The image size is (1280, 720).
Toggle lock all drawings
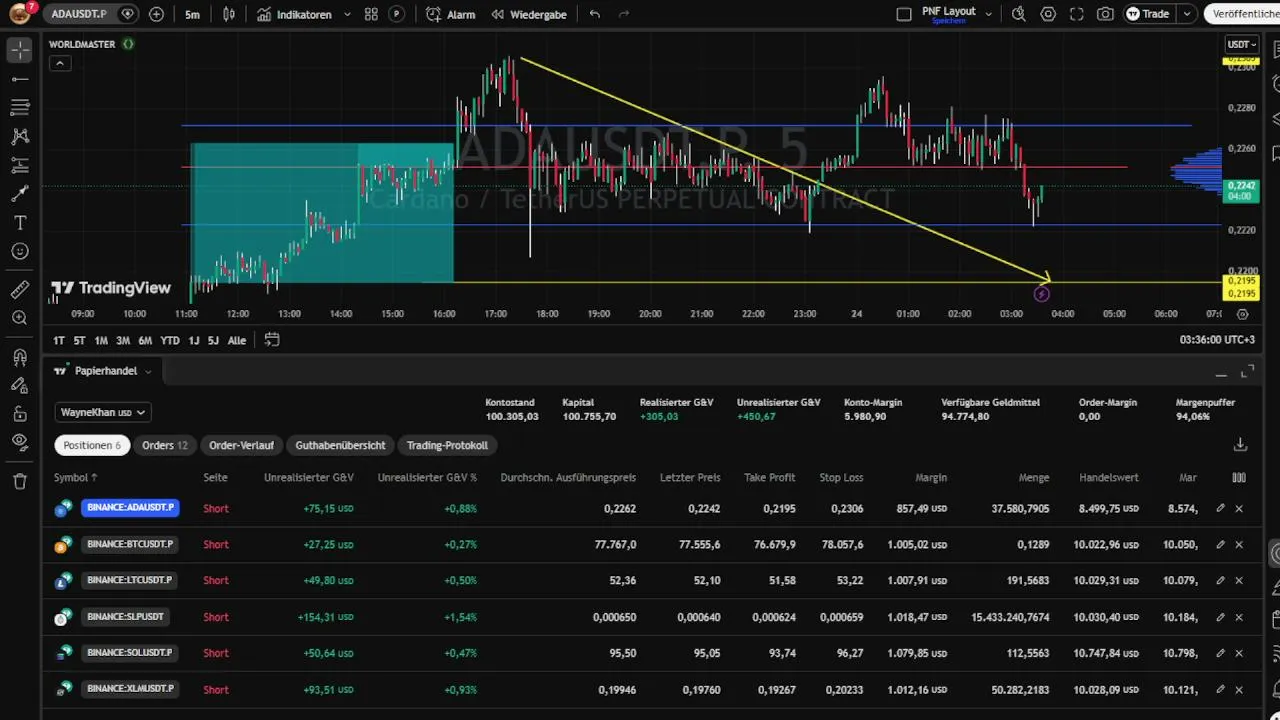click(20, 414)
